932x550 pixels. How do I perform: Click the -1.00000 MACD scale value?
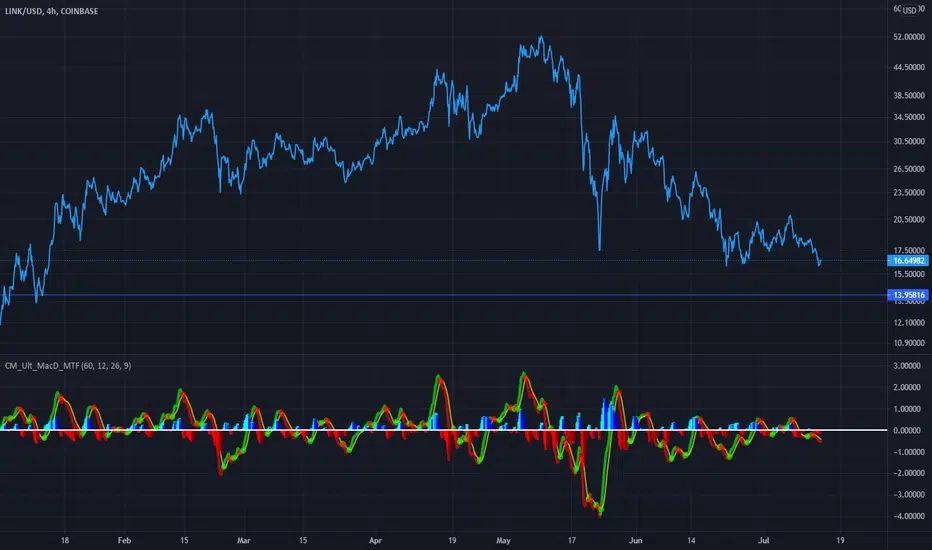click(909, 452)
